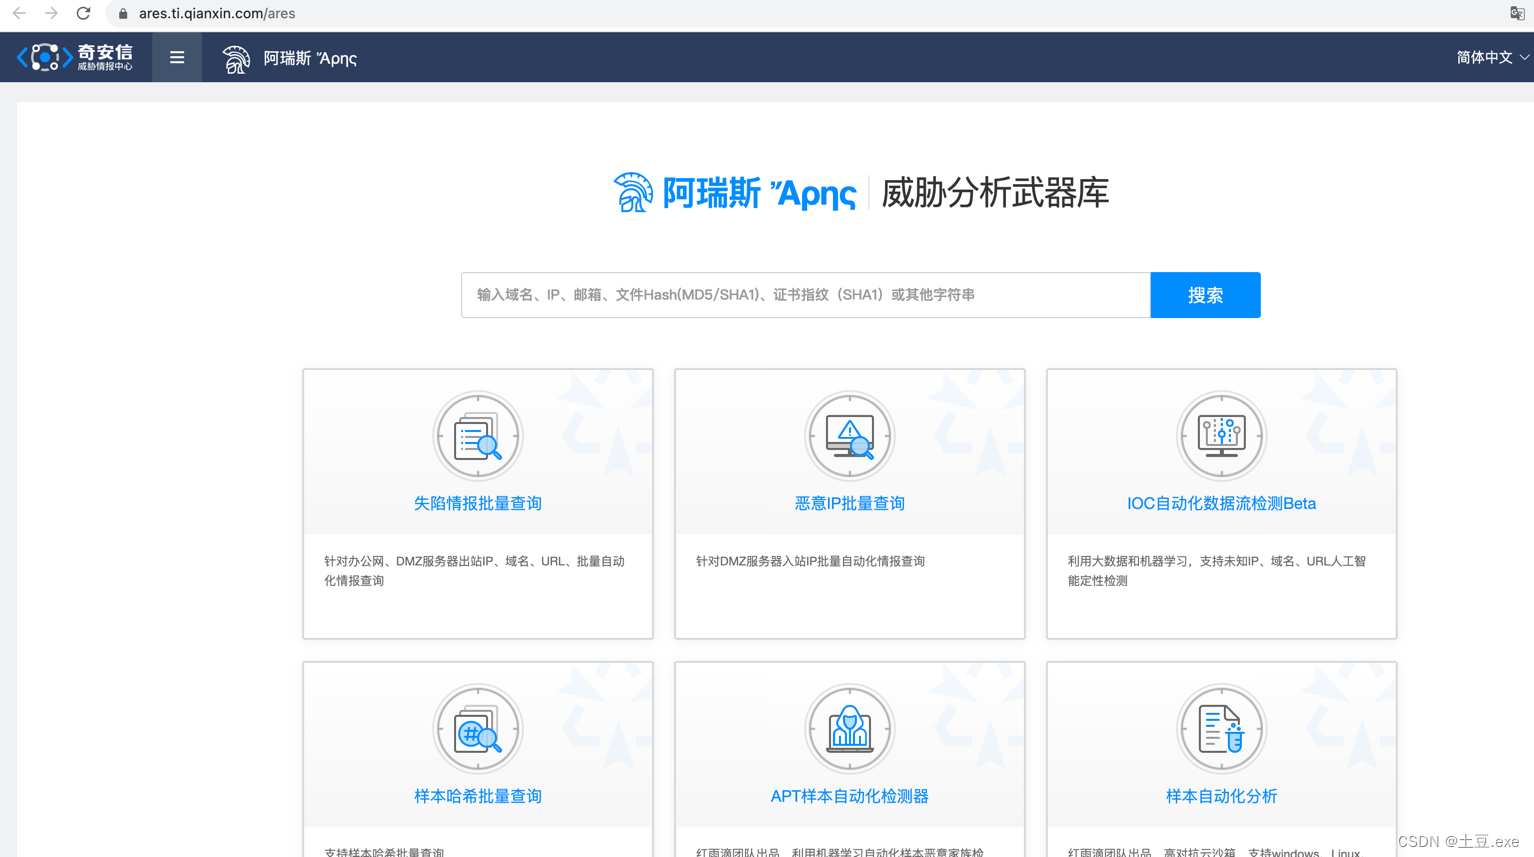The width and height of the screenshot is (1534, 857).
Task: Open the 失陷情报批量查询 link
Action: point(478,503)
